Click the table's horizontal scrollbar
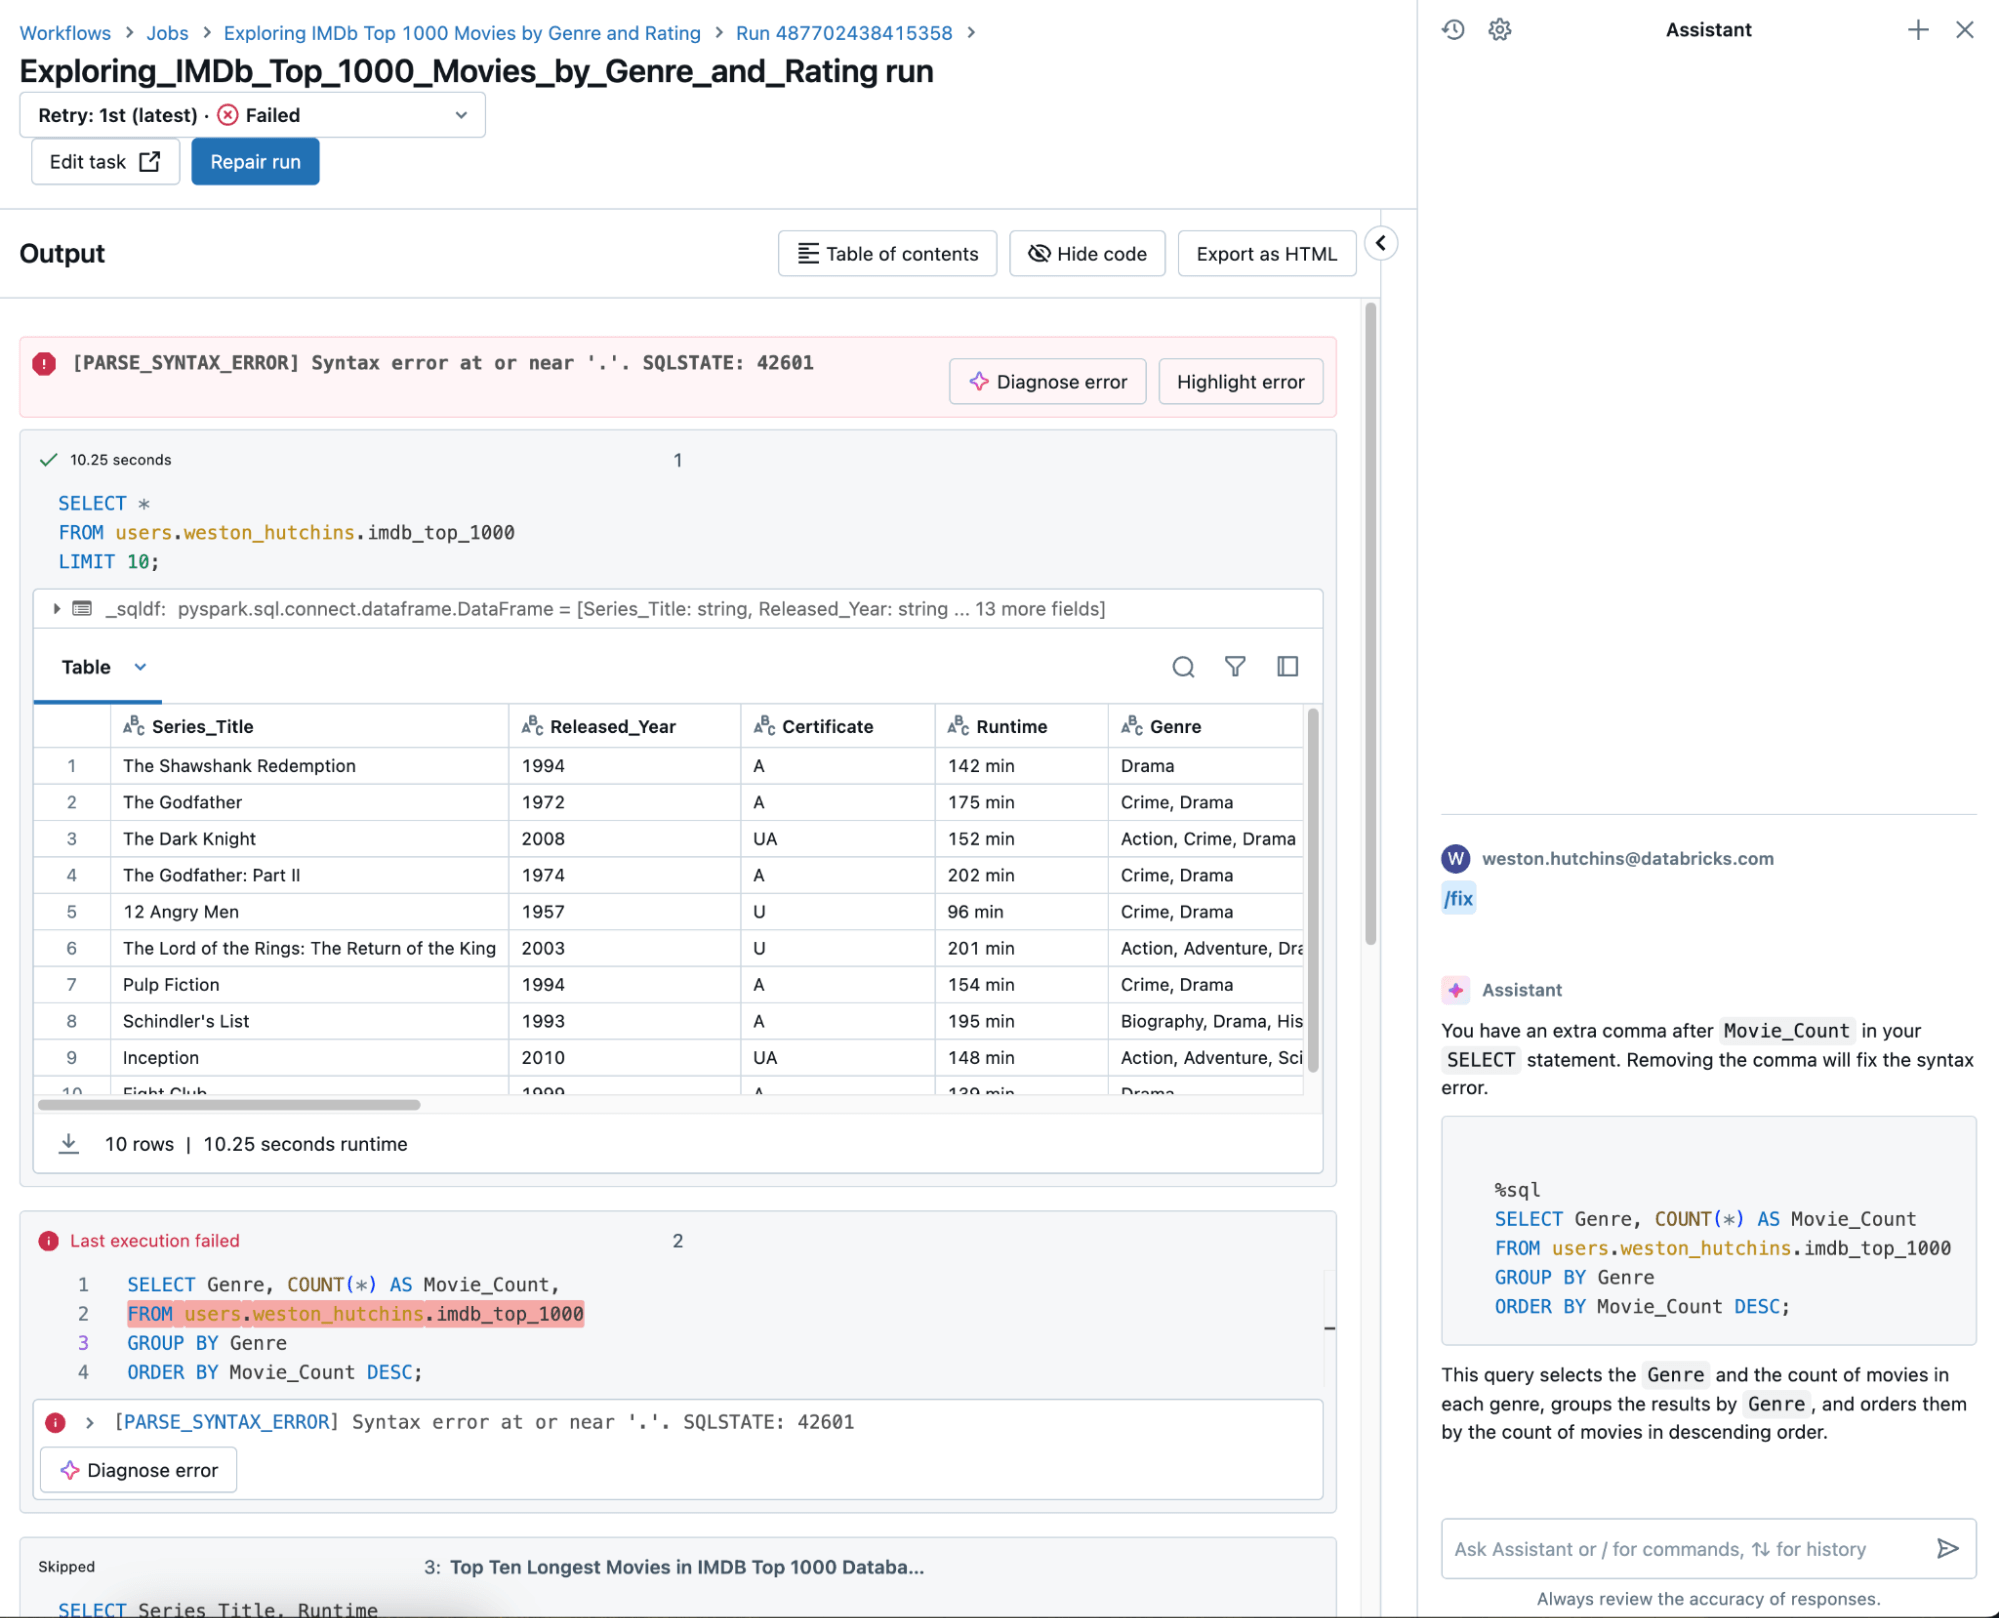 coord(229,1105)
